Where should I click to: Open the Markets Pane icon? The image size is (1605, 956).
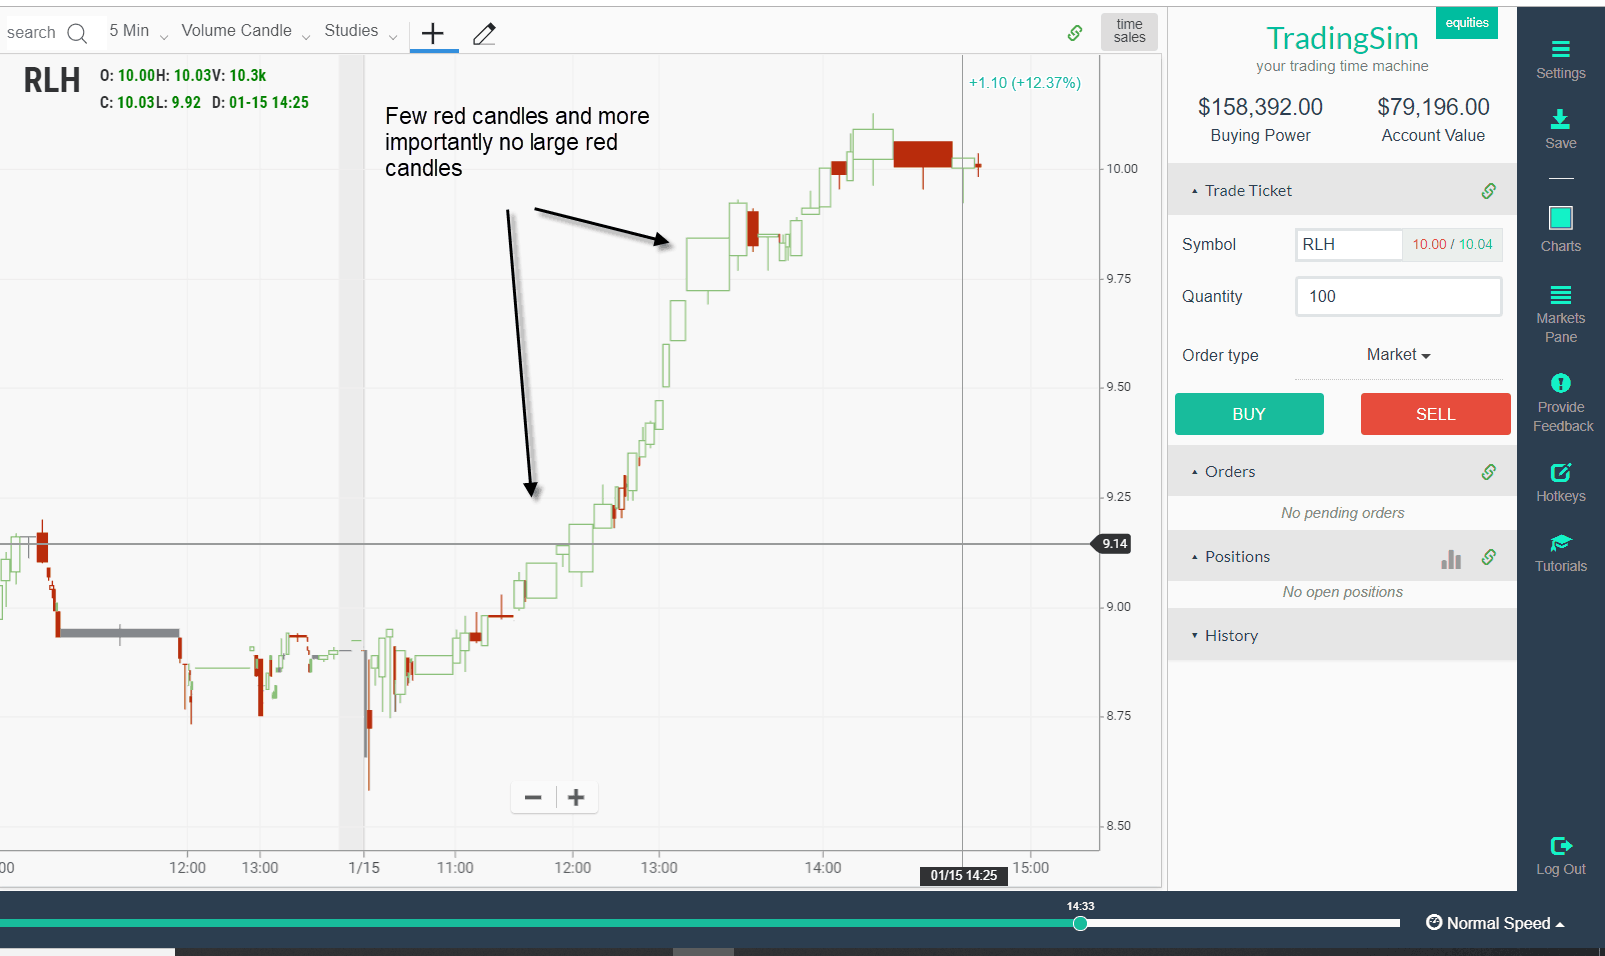1560,295
